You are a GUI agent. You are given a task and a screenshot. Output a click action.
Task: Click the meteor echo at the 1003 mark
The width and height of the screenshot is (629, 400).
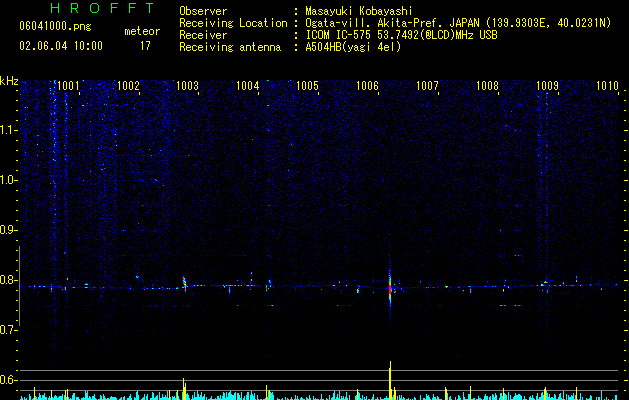coord(185,282)
